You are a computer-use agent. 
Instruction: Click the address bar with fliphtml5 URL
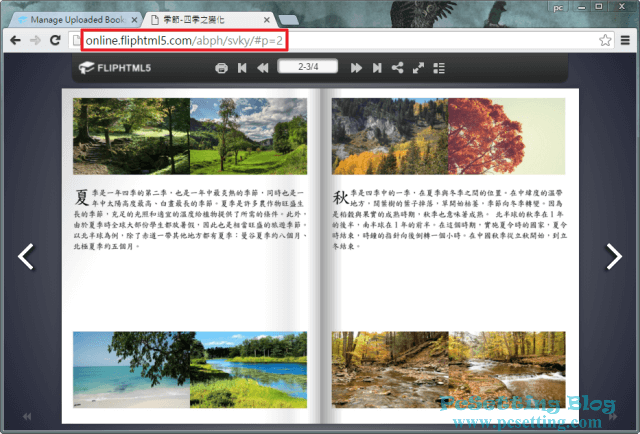point(300,40)
